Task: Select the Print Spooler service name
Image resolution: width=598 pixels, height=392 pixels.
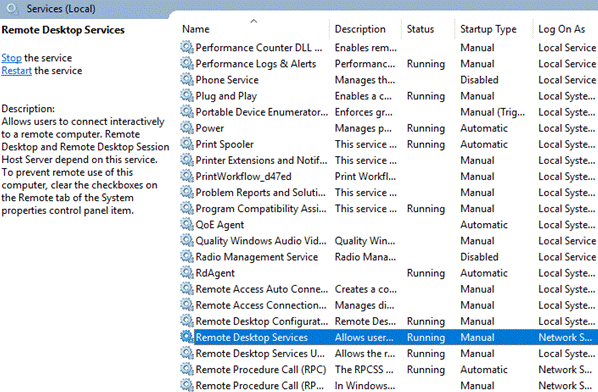Action: (x=224, y=145)
